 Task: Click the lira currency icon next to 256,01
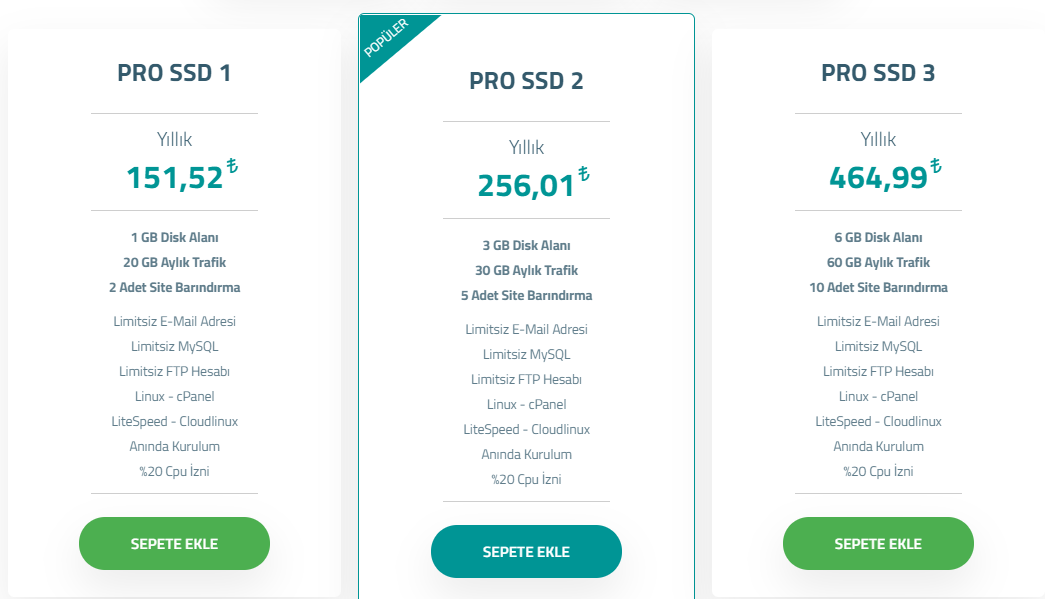point(584,174)
